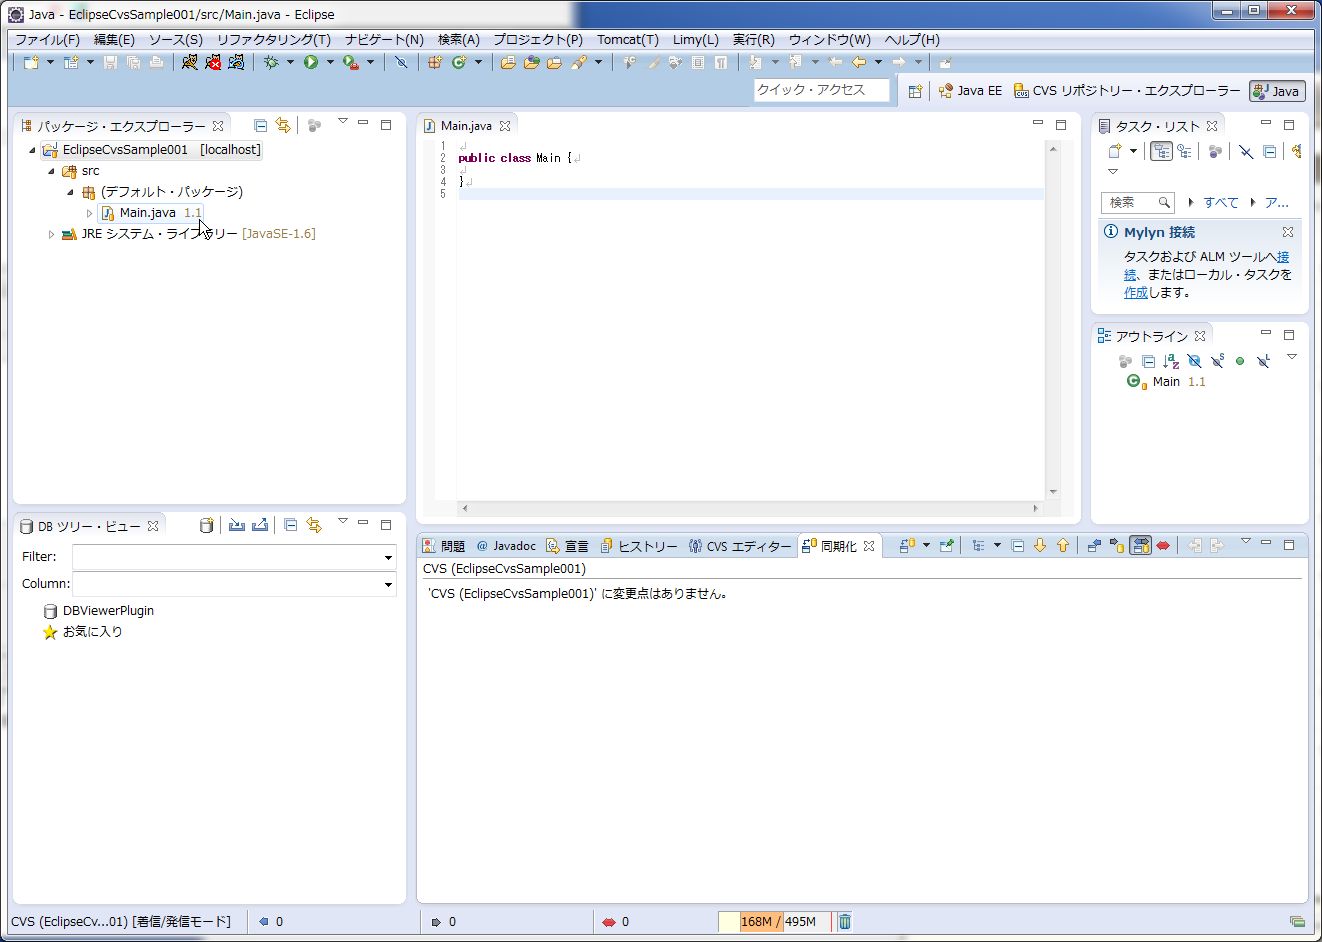Click the add database icon in DB Tree View

206,525
